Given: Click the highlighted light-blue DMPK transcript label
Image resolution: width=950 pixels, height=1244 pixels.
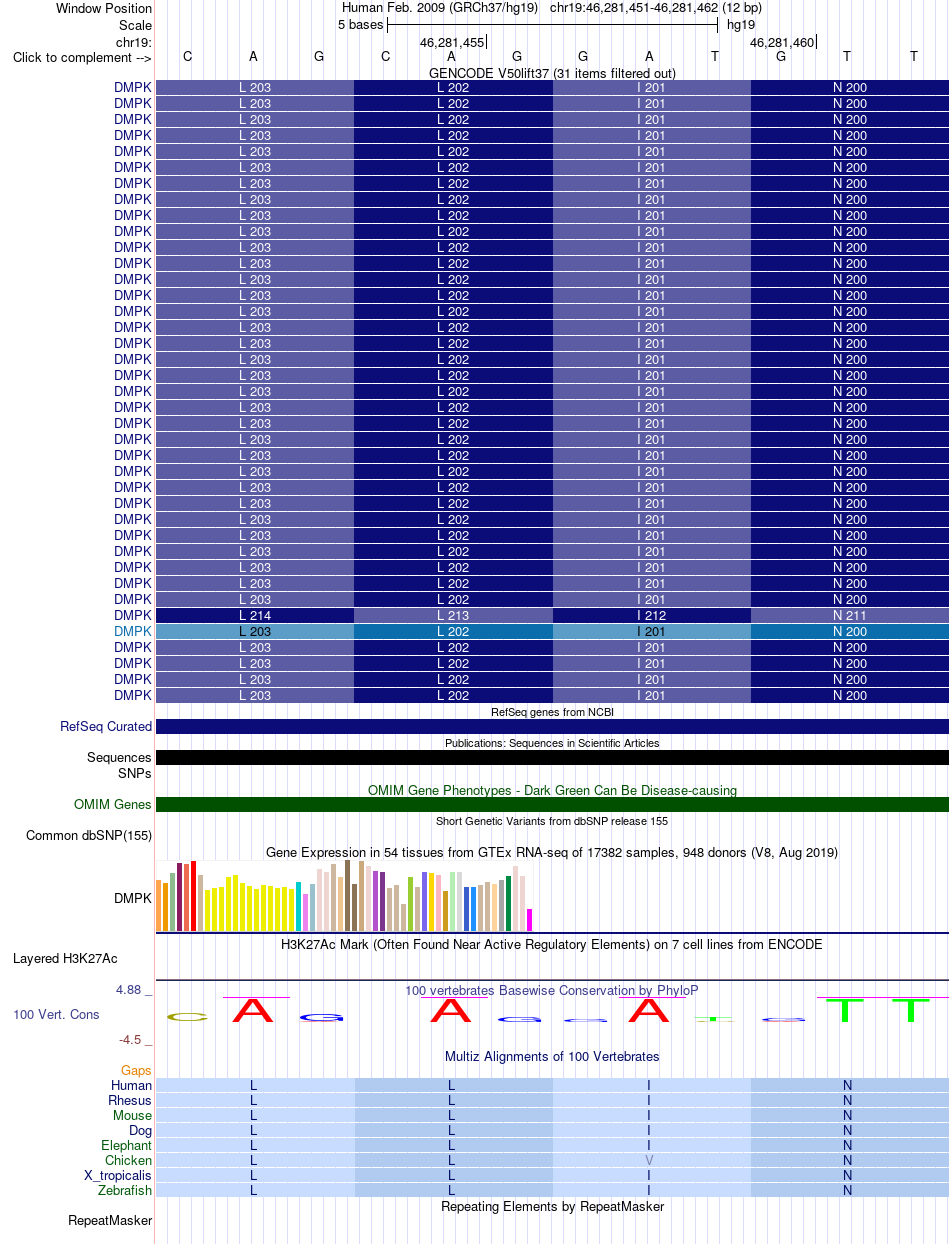Looking at the screenshot, I should 133,631.
